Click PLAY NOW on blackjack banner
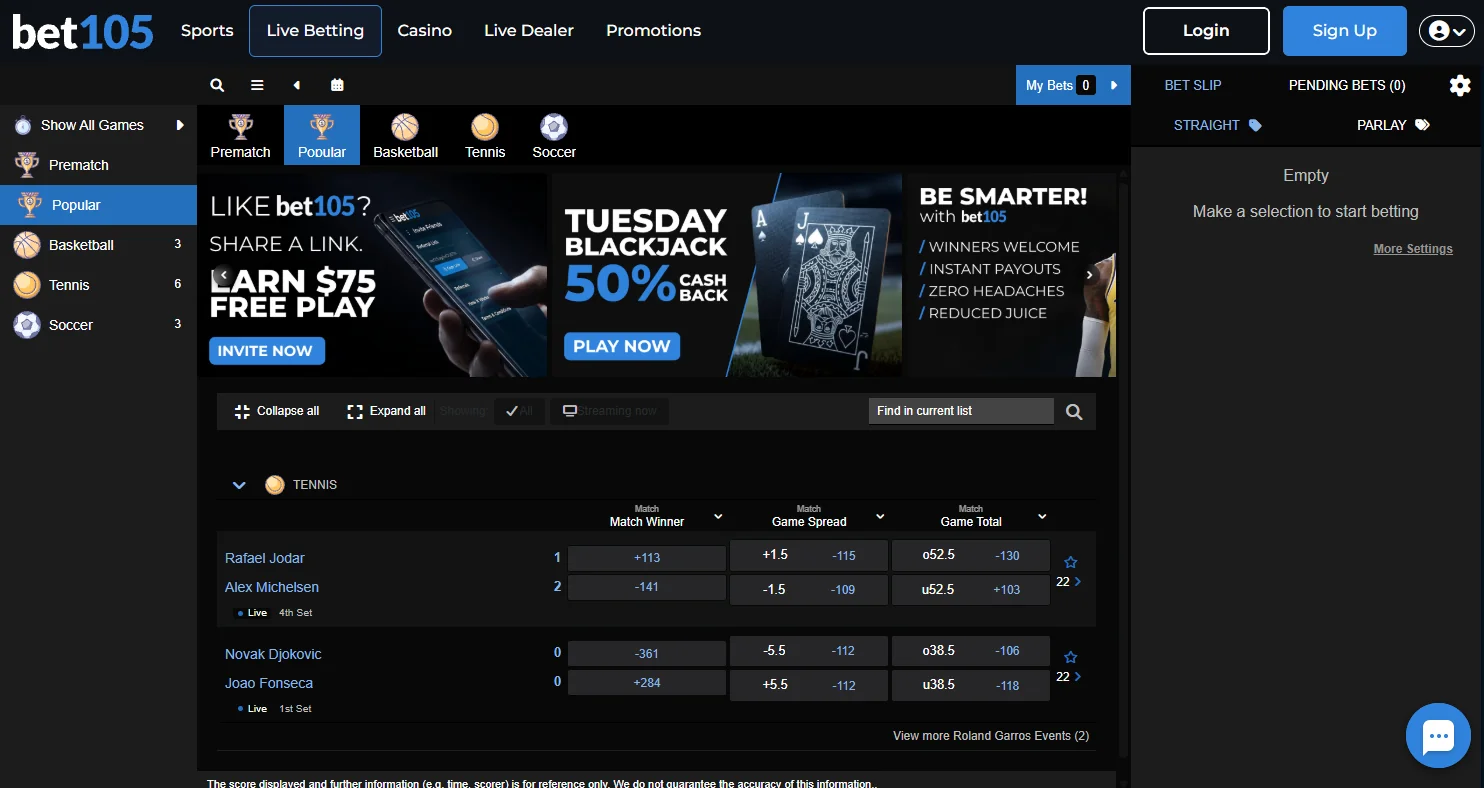 coord(622,346)
